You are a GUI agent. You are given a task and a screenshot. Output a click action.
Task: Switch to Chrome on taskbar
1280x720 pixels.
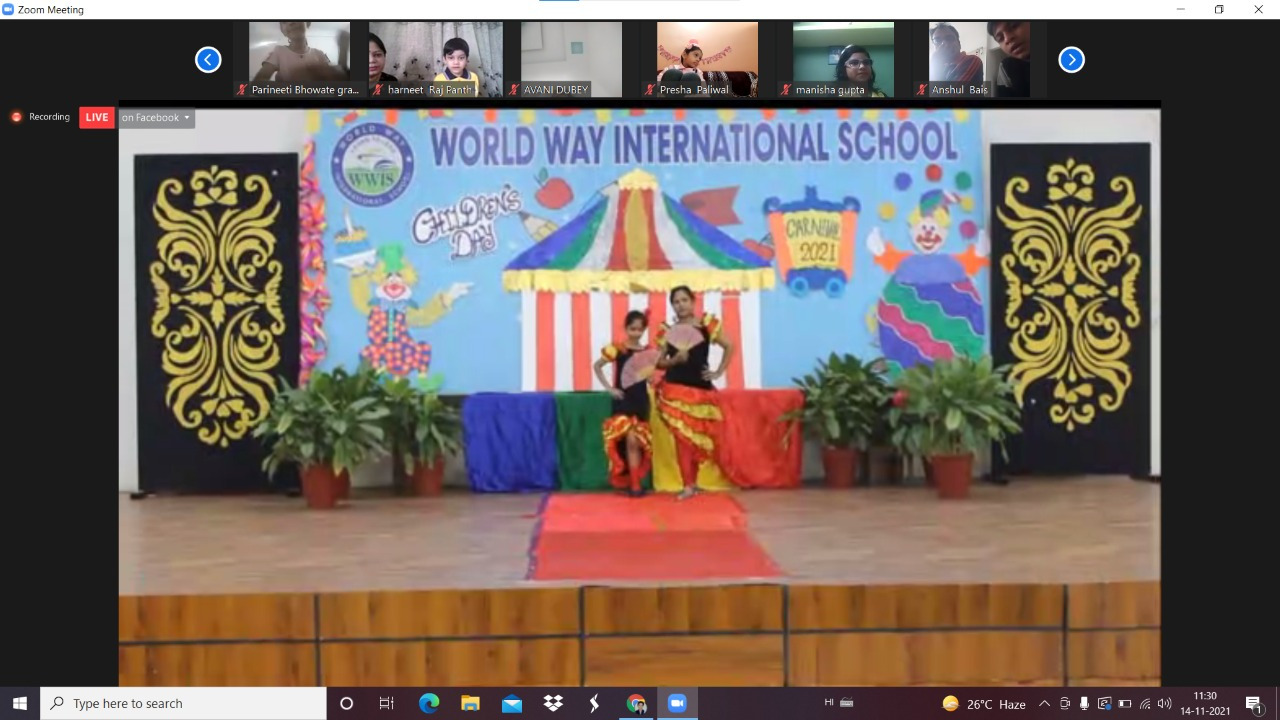636,704
